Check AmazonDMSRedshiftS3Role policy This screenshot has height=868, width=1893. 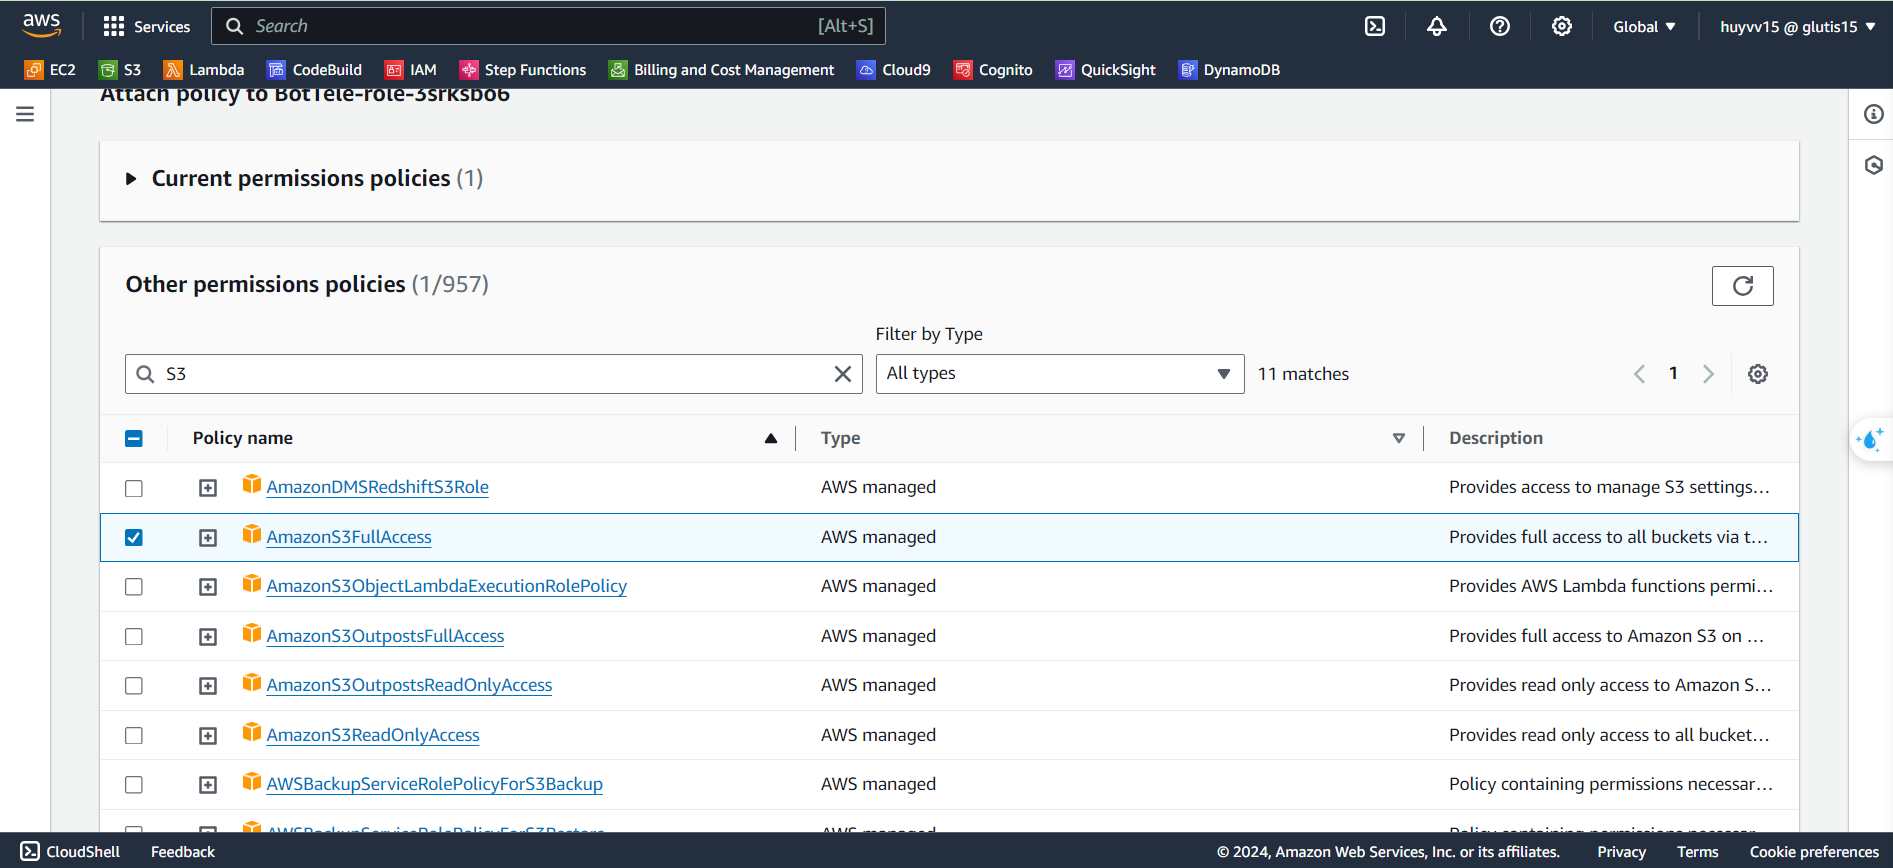(x=134, y=488)
